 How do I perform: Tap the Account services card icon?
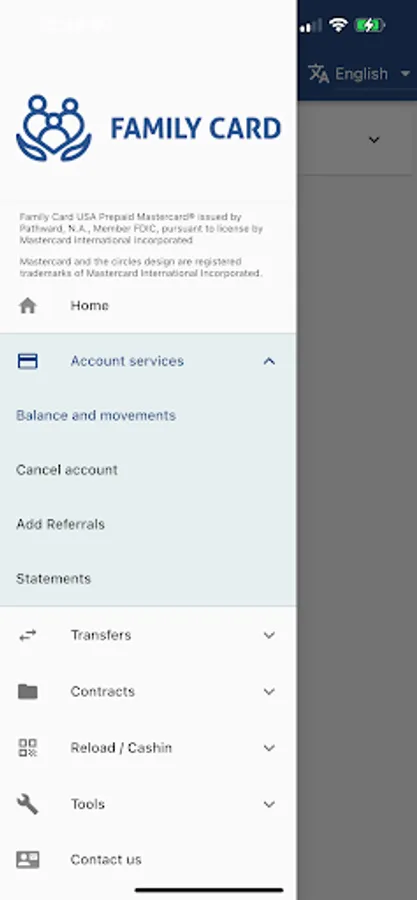pyautogui.click(x=28, y=361)
